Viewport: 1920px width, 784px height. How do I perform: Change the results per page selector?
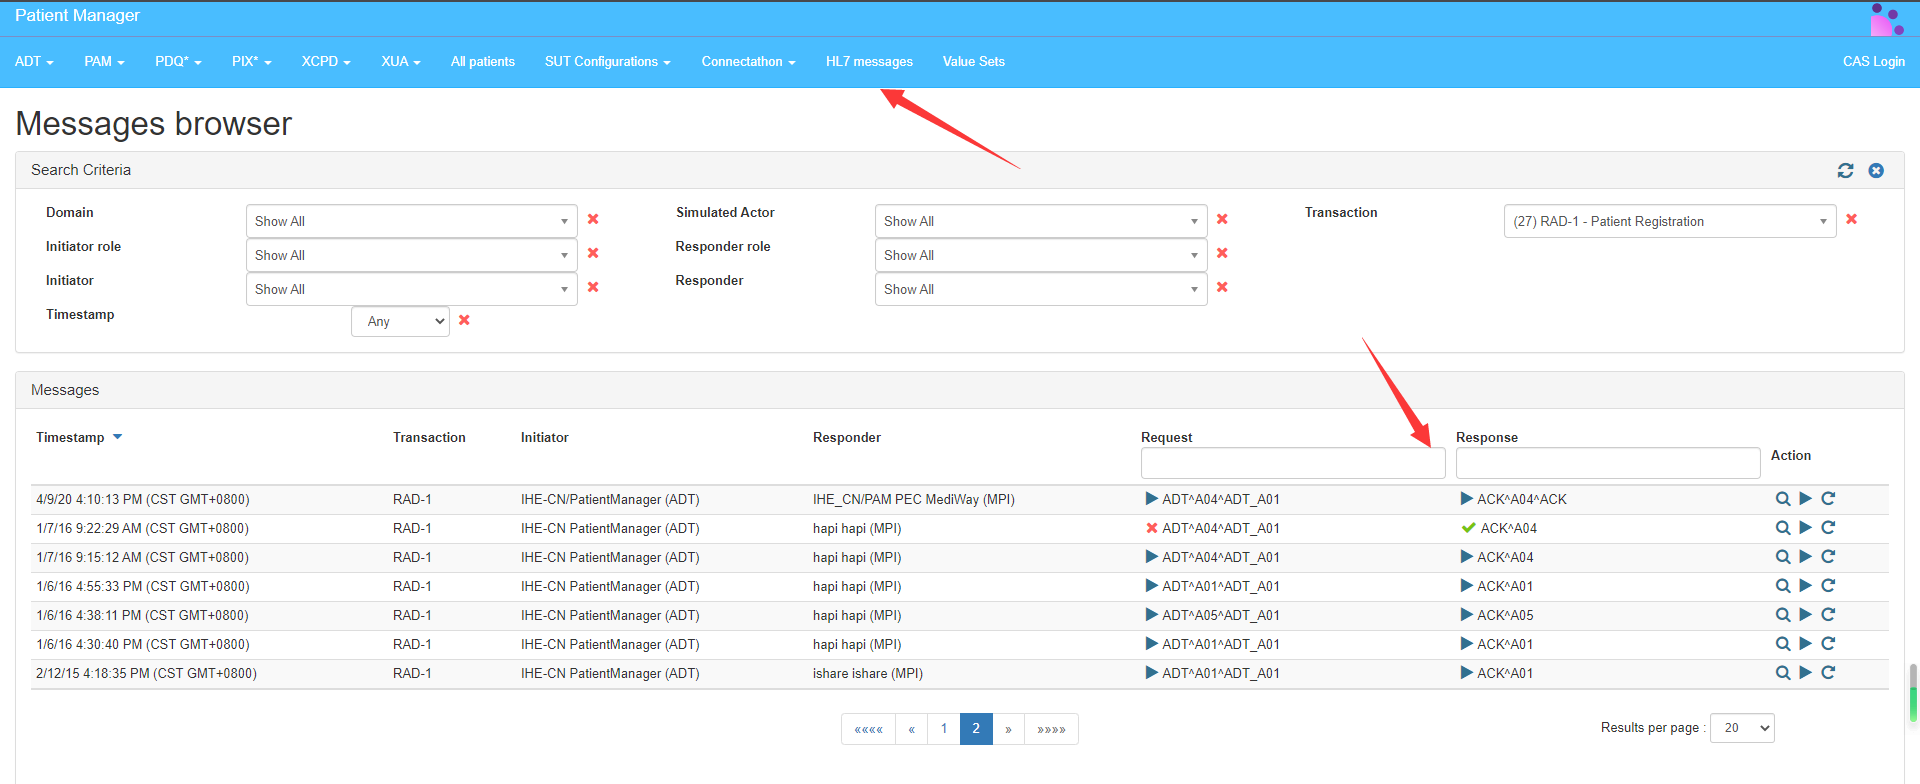point(1742,728)
